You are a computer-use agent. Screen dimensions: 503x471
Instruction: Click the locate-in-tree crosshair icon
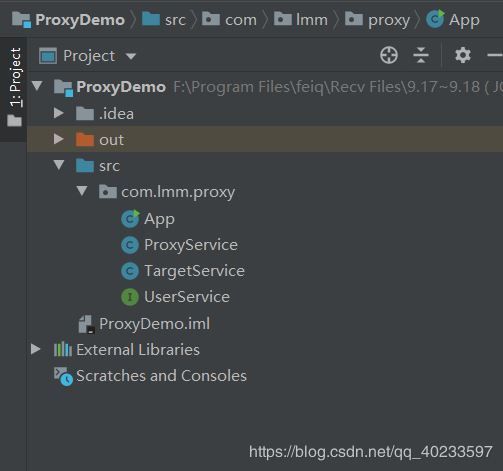coord(389,55)
